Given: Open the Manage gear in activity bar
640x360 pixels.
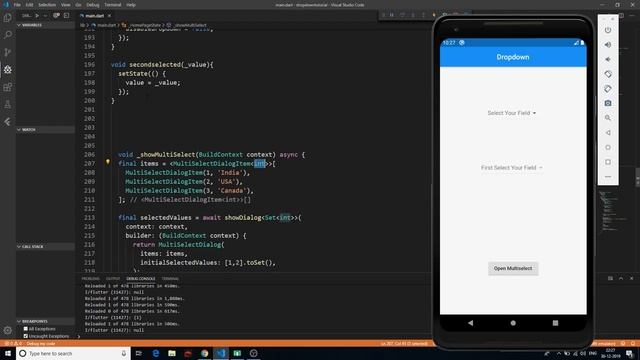Looking at the screenshot, I should point(7,330).
